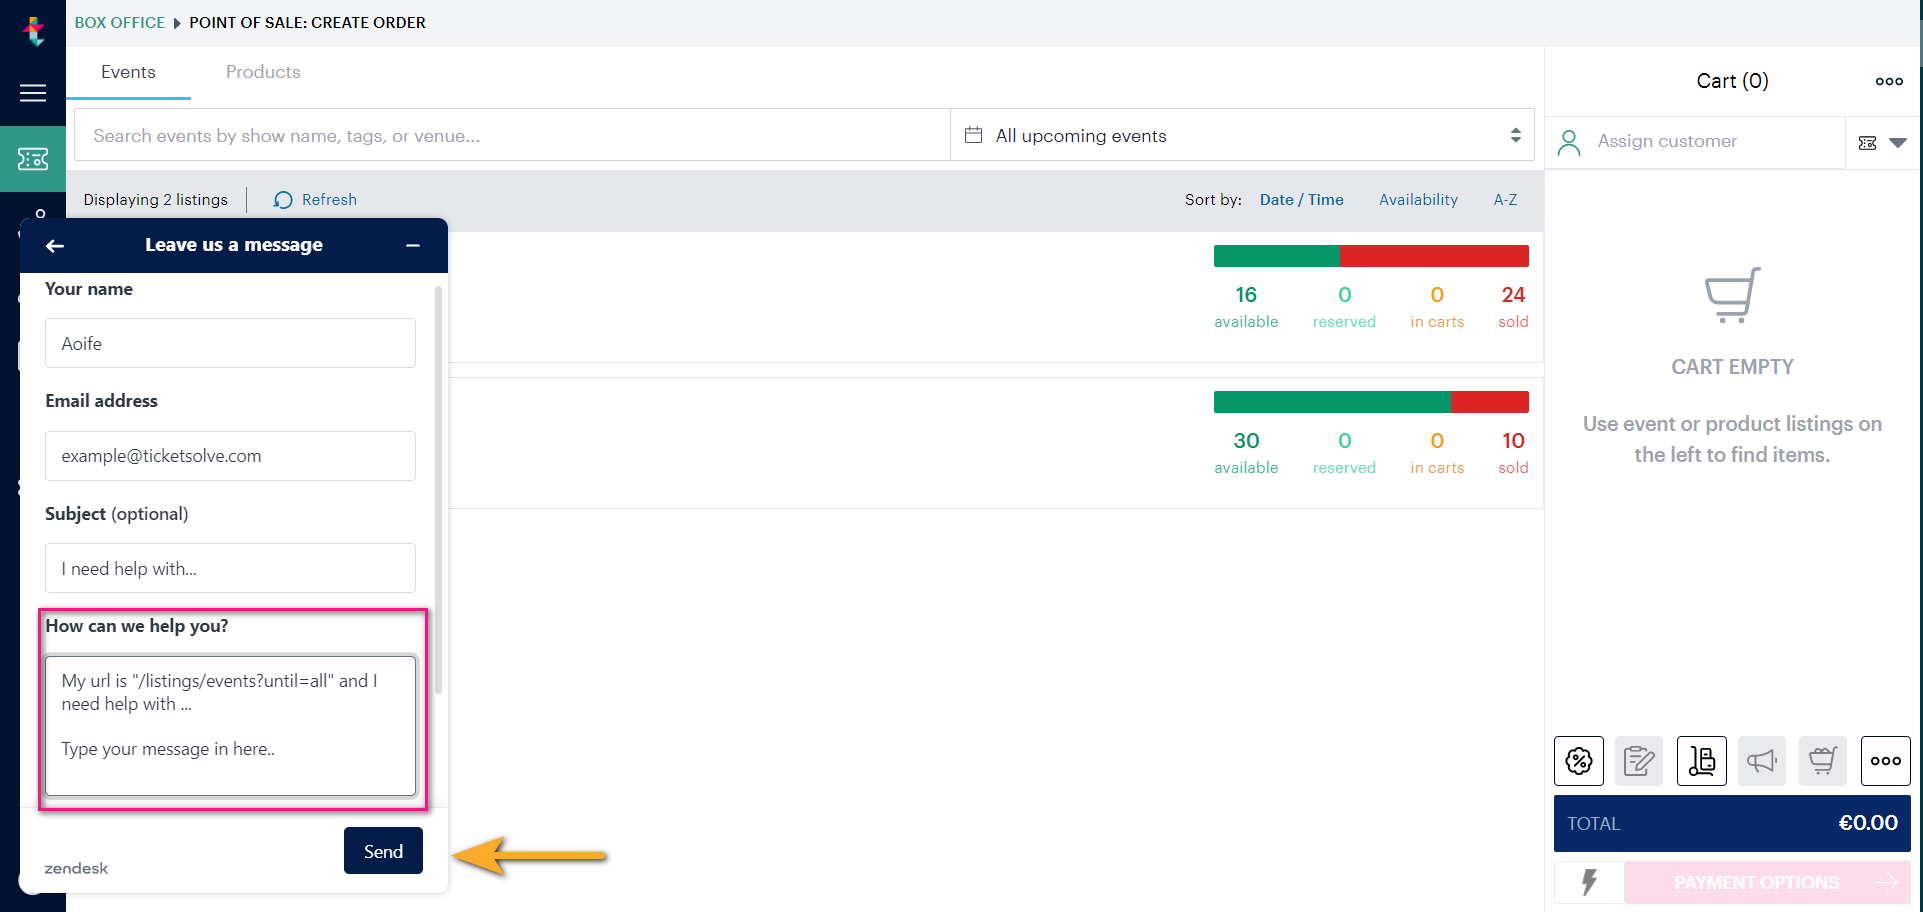Focus the search events input field
1923x912 pixels.
point(512,135)
